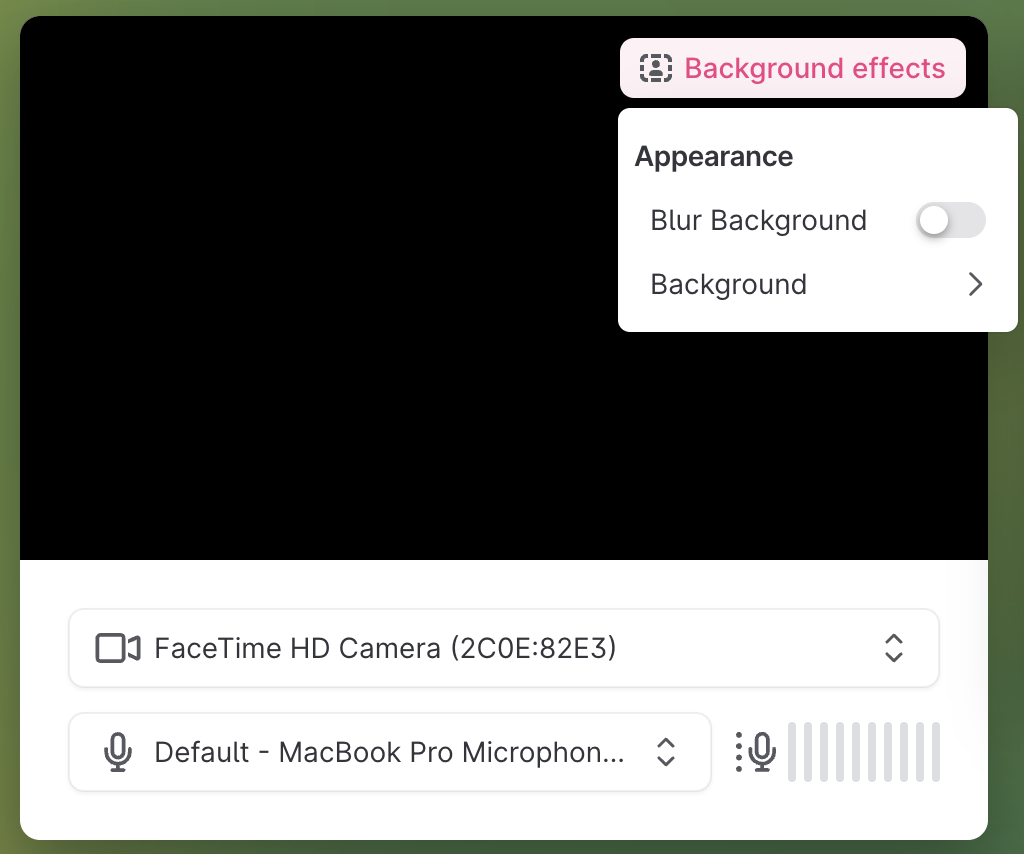Click the up-down chevron in the microphone selector
Image resolution: width=1024 pixels, height=854 pixels.
(x=665, y=752)
